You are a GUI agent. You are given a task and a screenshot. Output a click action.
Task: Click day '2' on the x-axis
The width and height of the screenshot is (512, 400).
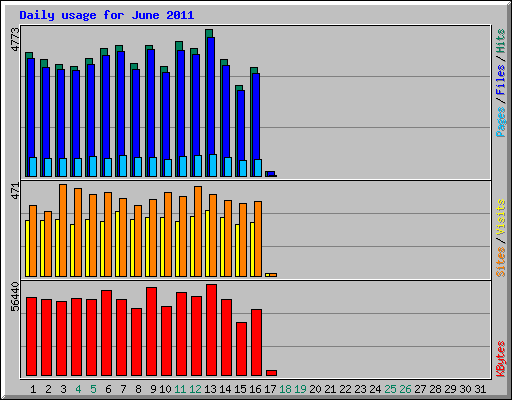[48, 389]
